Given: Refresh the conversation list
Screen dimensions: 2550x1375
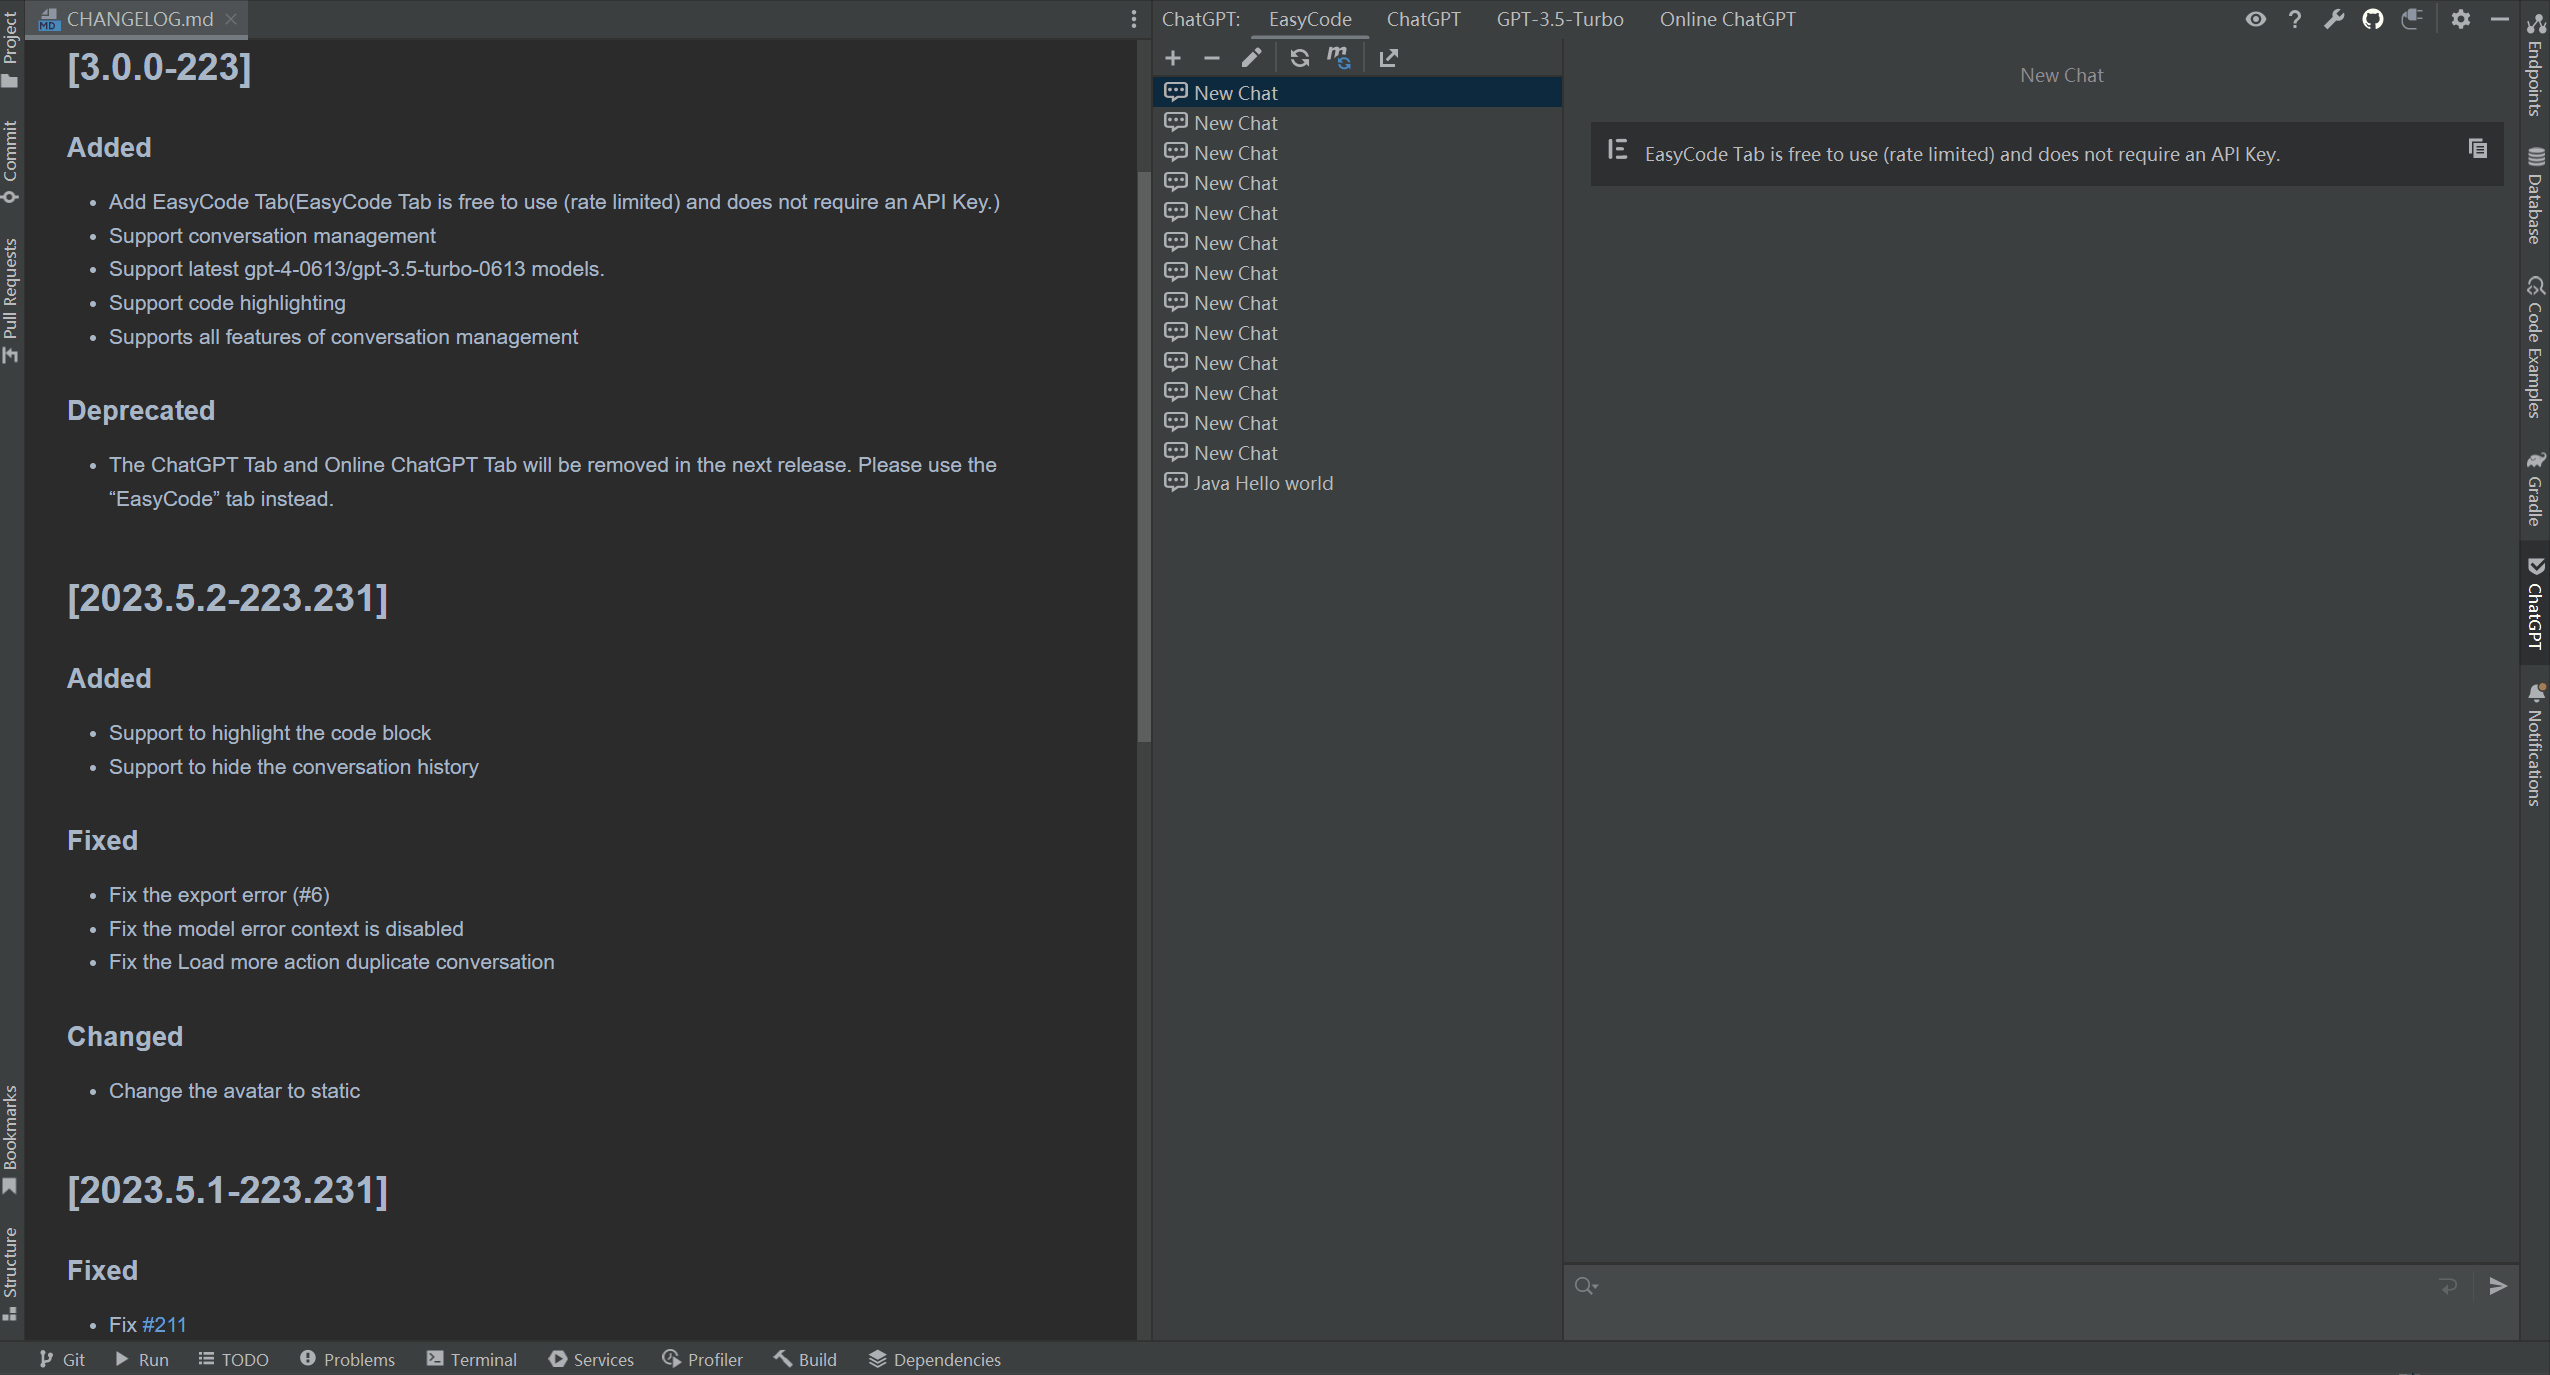Looking at the screenshot, I should 1299,58.
